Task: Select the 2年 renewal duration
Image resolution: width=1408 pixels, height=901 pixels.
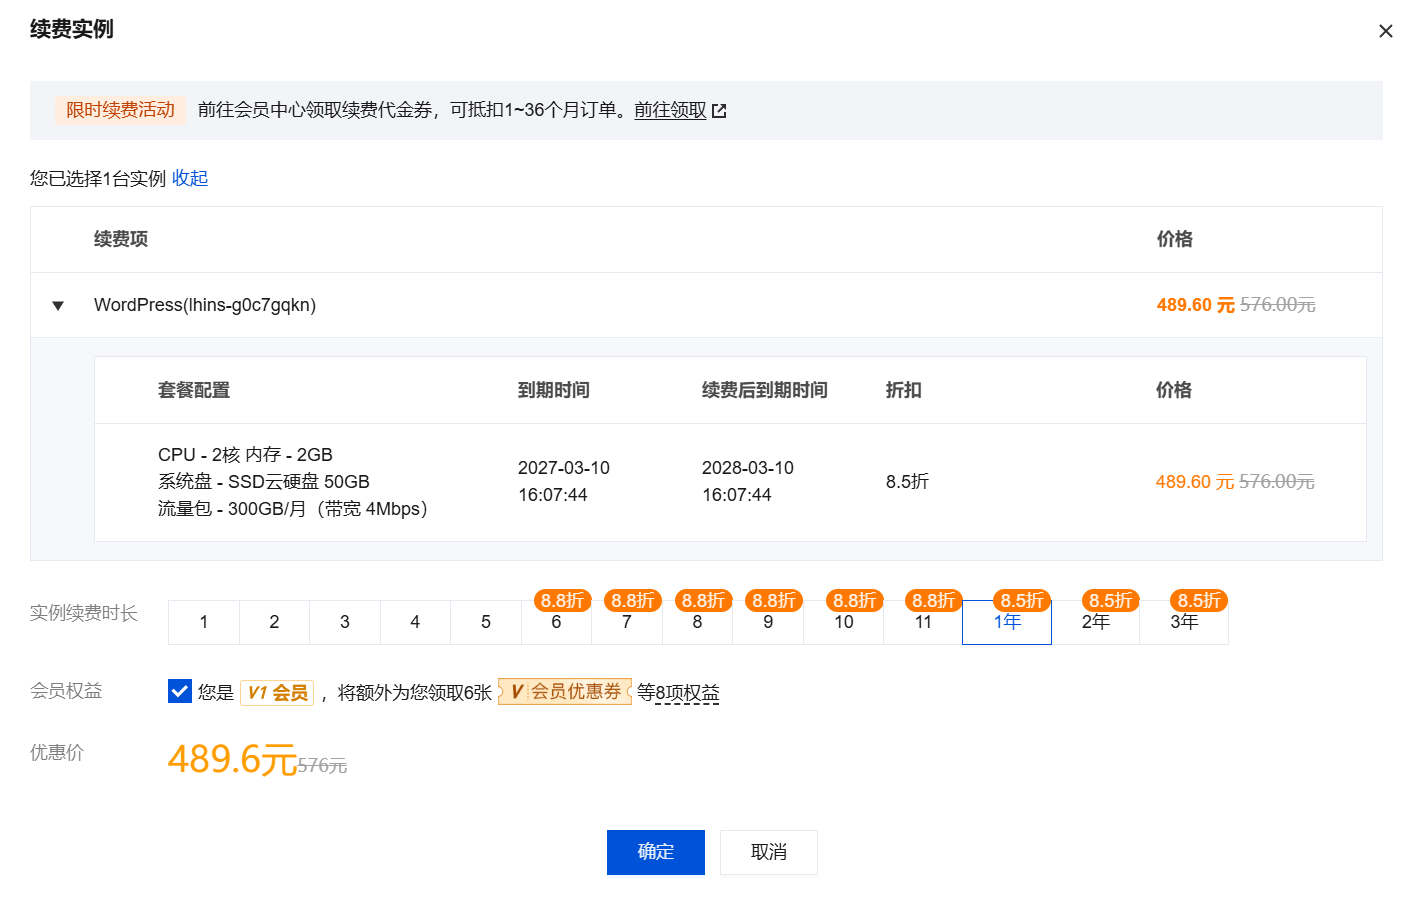Action: point(1096,622)
